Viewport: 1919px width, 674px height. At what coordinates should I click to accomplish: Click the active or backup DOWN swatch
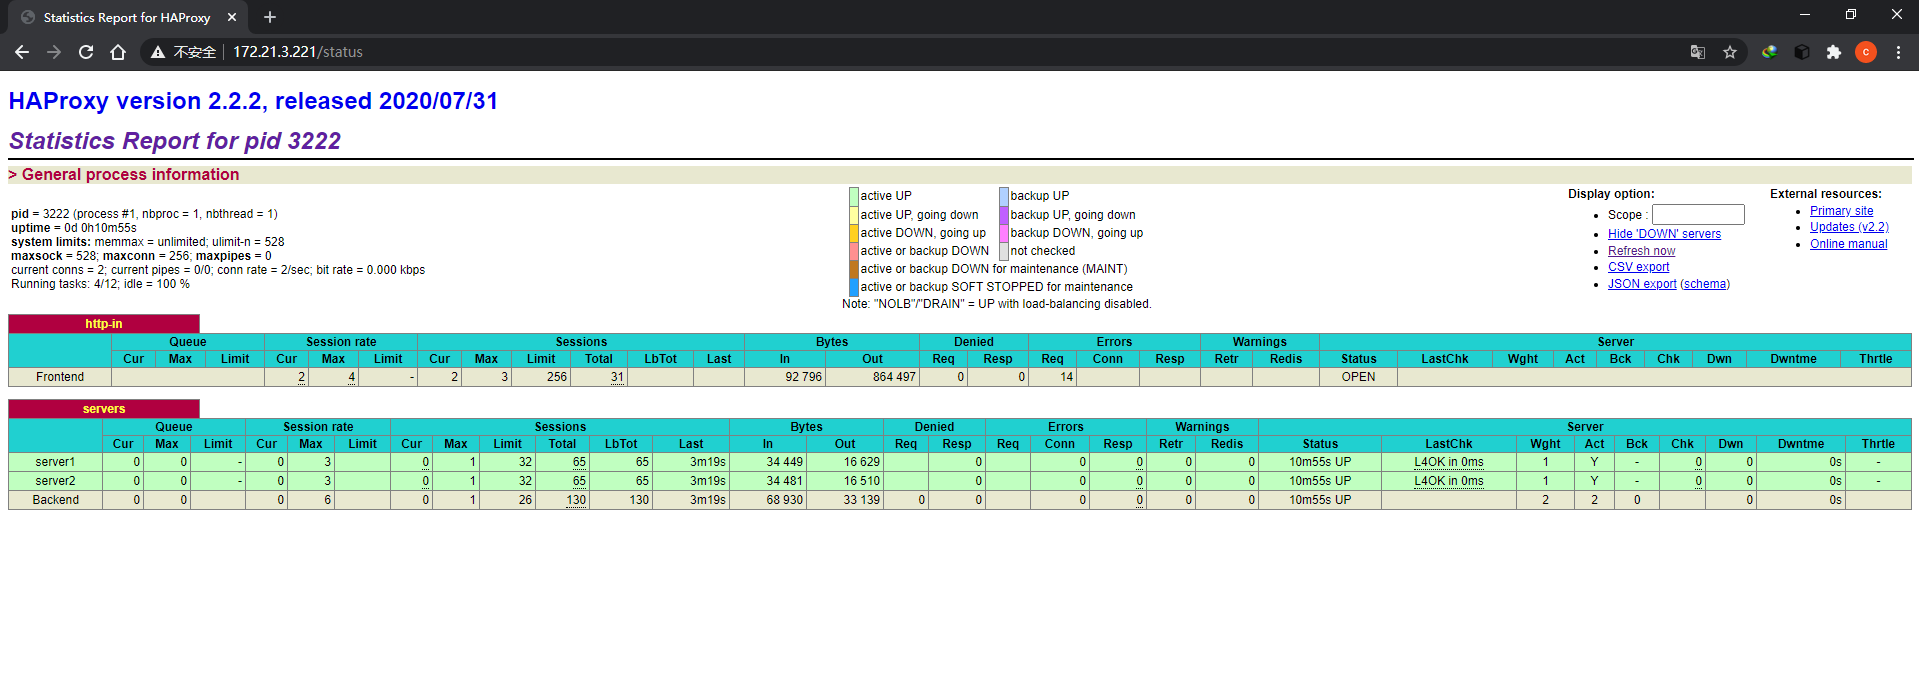pos(854,251)
